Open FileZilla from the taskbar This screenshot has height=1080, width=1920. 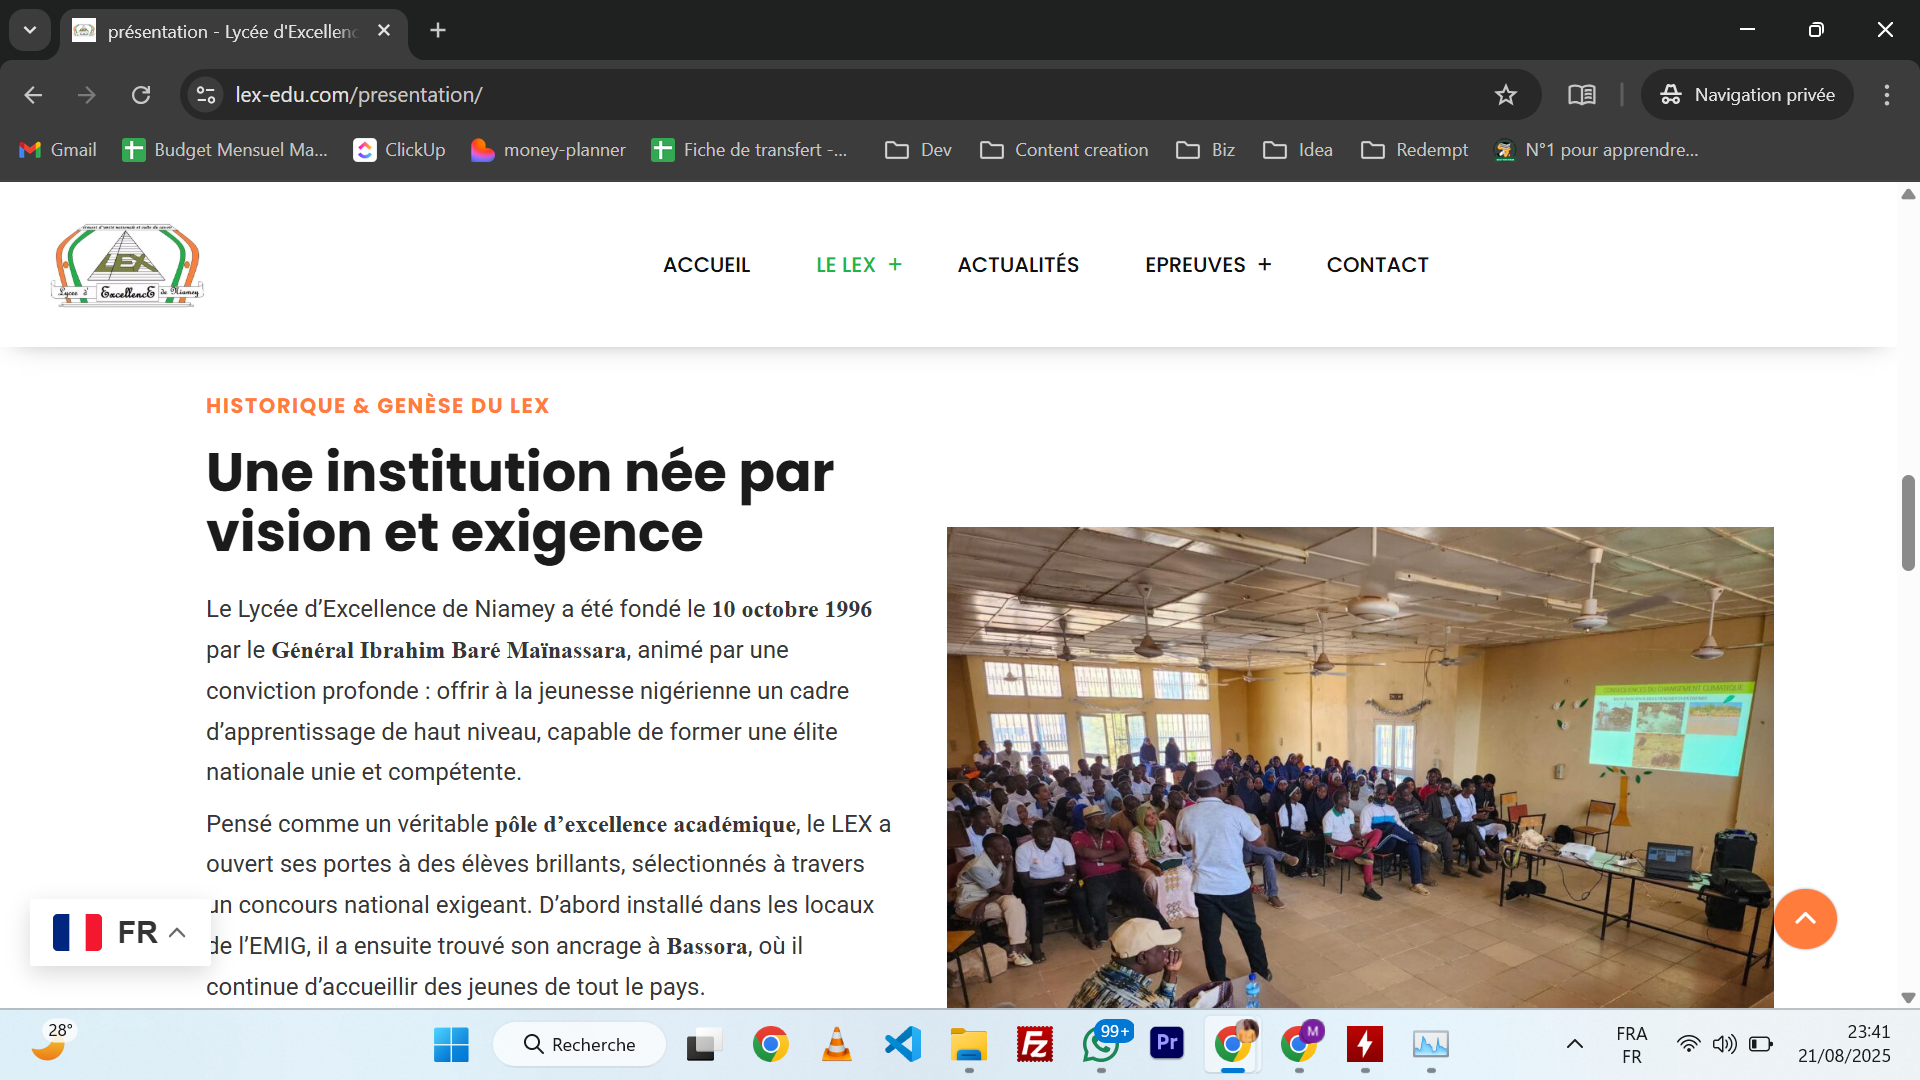click(1034, 1044)
